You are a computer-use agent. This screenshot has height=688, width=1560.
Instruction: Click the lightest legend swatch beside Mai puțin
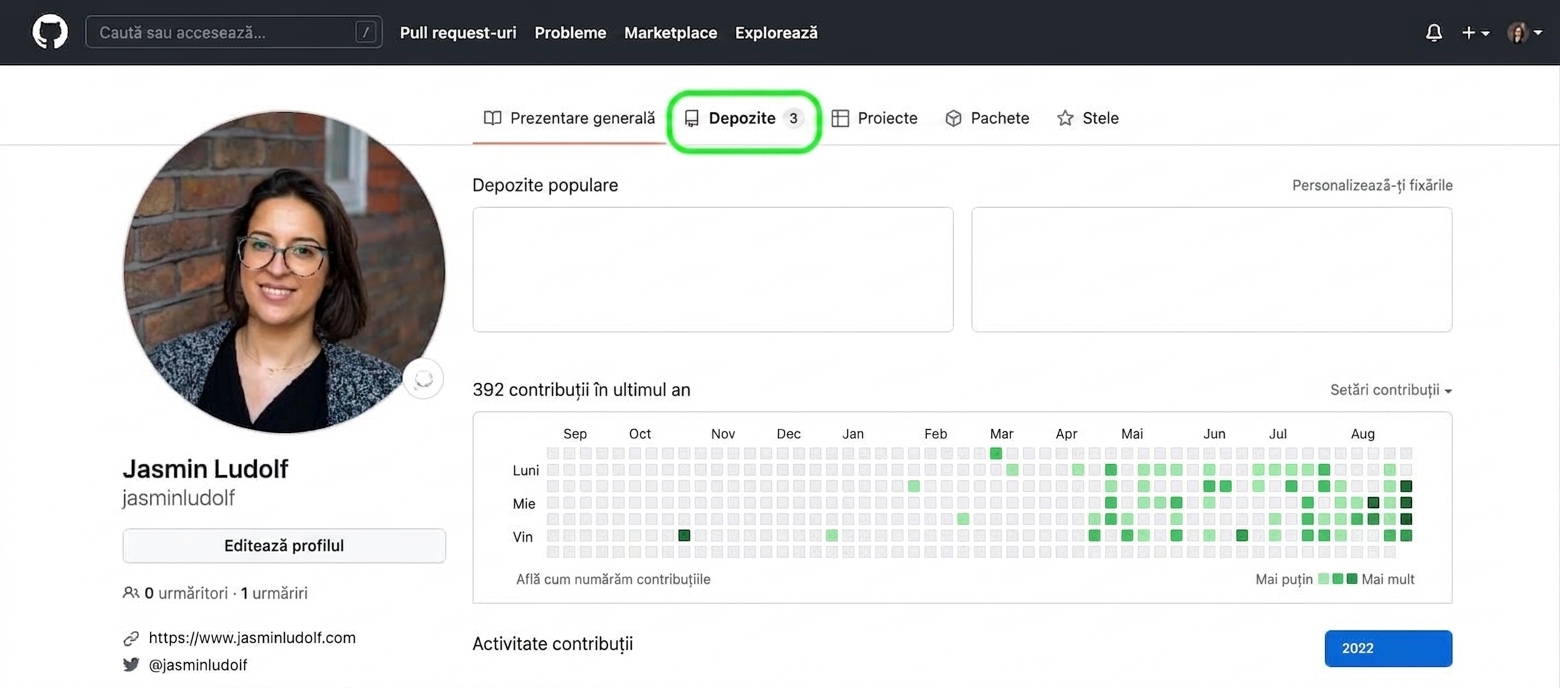point(1324,579)
